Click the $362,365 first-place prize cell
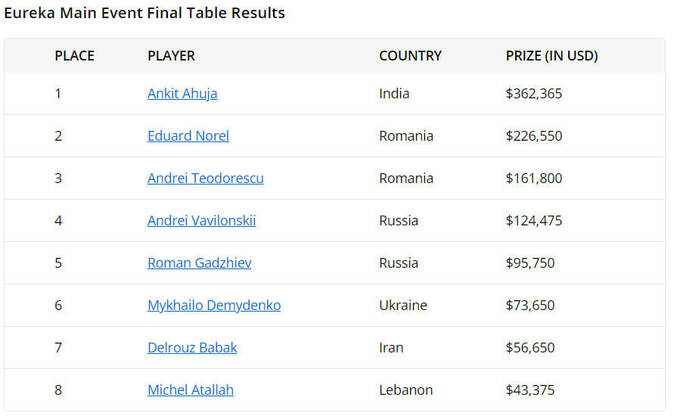 pos(534,94)
